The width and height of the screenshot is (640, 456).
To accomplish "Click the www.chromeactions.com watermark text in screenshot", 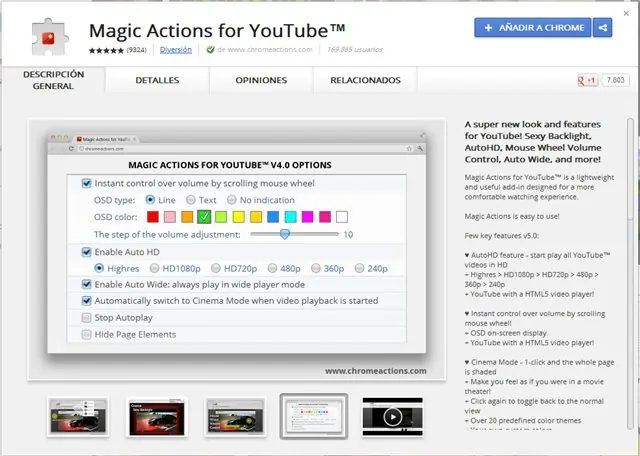I will click(x=376, y=371).
